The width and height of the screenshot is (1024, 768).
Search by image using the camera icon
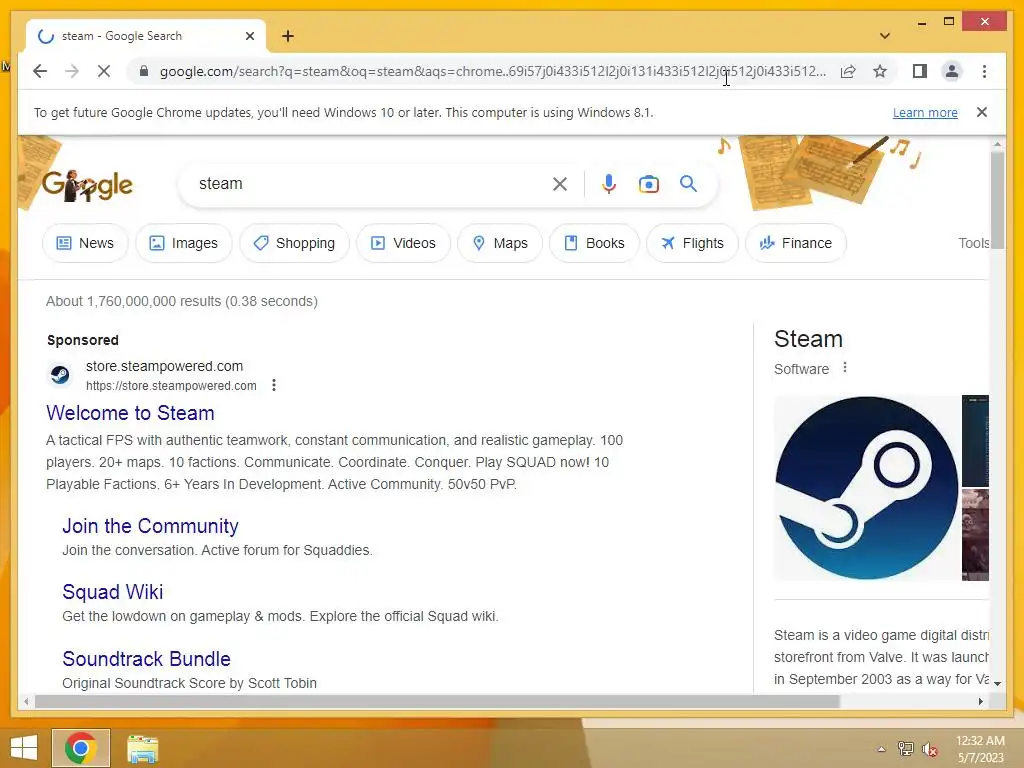[648, 184]
